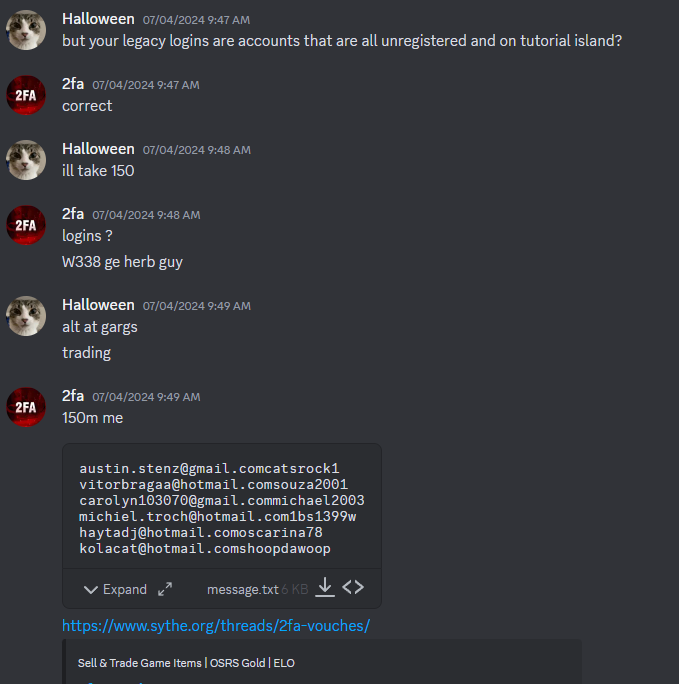Open the 2fa username on the 9:49 AM message
The height and width of the screenshot is (684, 679).
73,396
